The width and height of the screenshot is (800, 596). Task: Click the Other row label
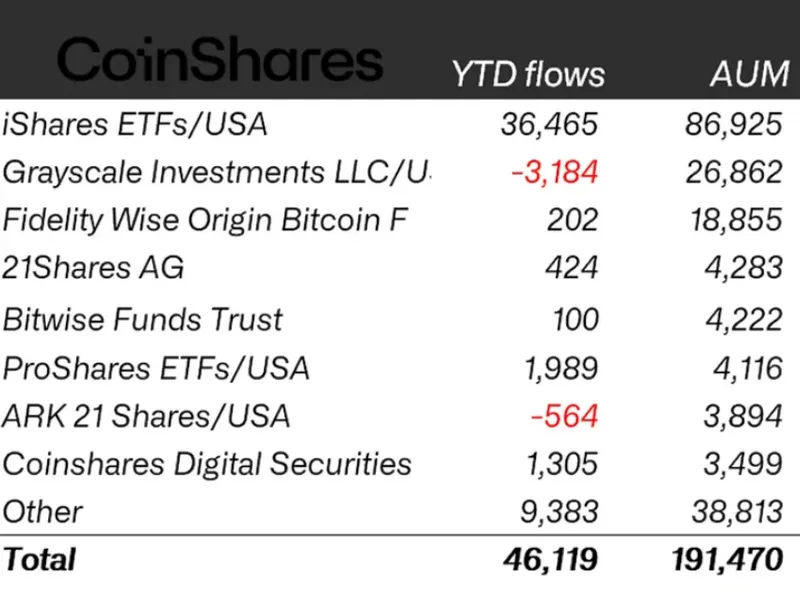tap(43, 512)
